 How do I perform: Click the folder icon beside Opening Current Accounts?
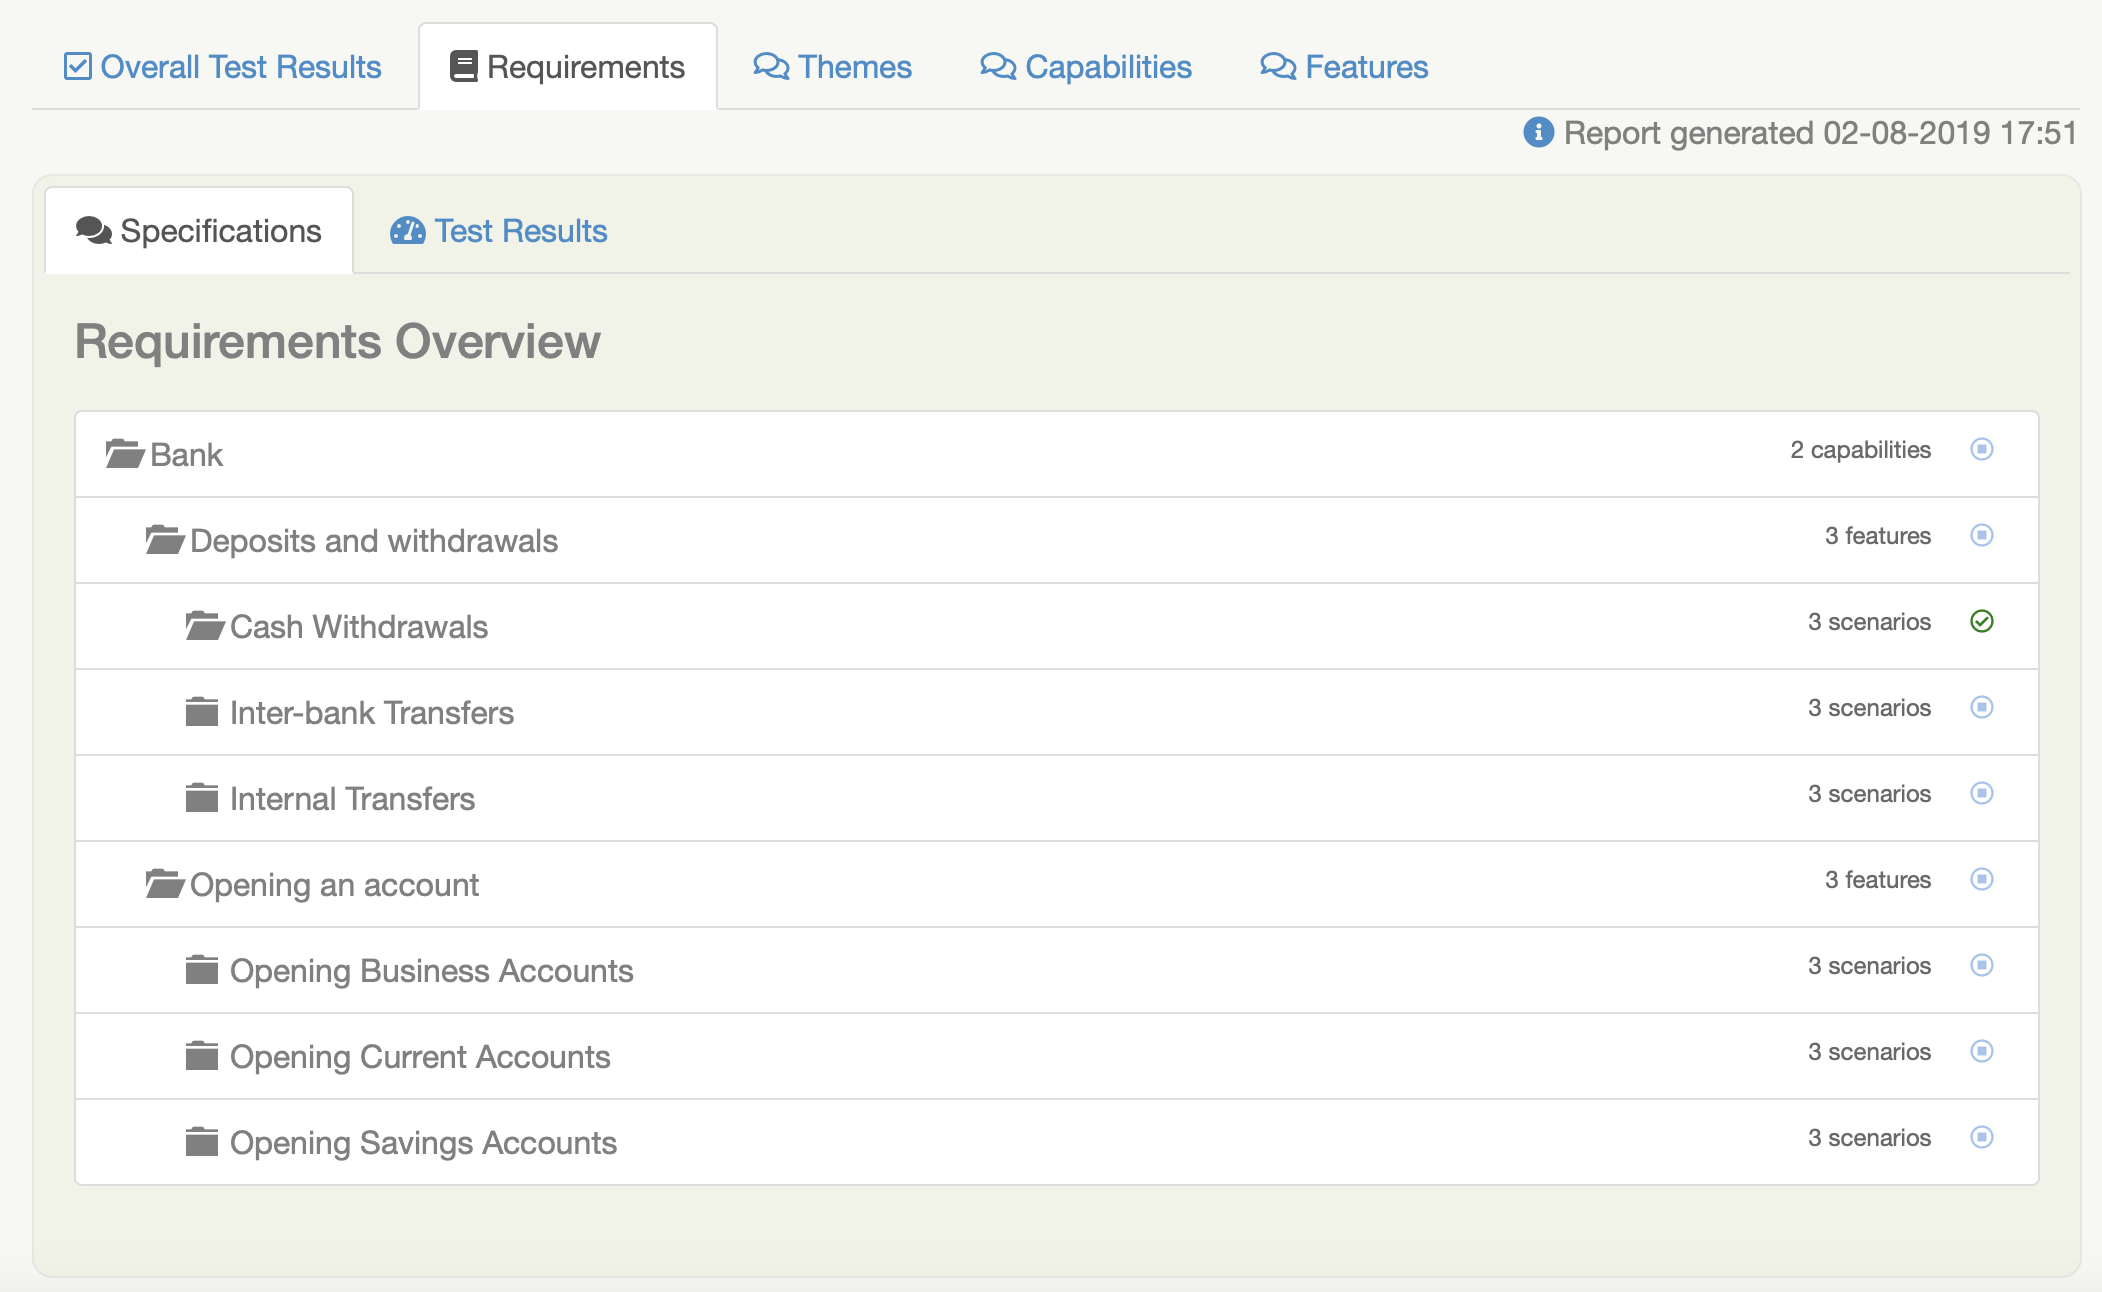[x=202, y=1056]
